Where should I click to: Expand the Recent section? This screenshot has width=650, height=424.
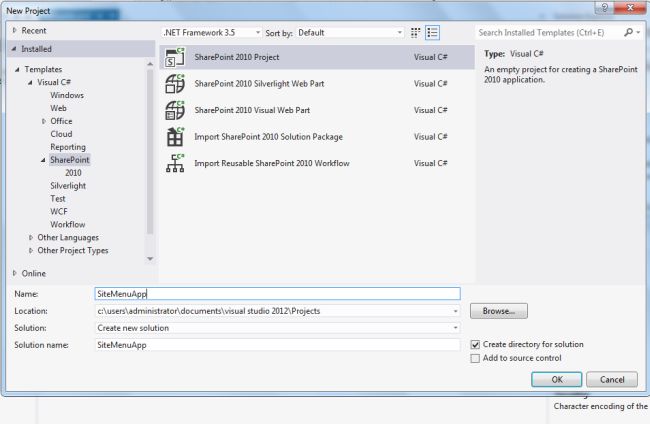[x=15, y=30]
